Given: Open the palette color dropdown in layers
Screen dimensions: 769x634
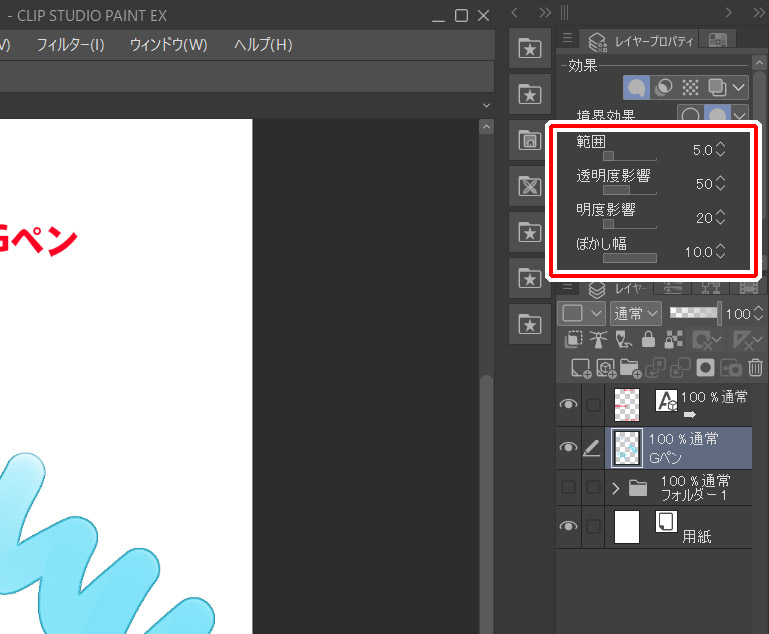Looking at the screenshot, I should [580, 313].
